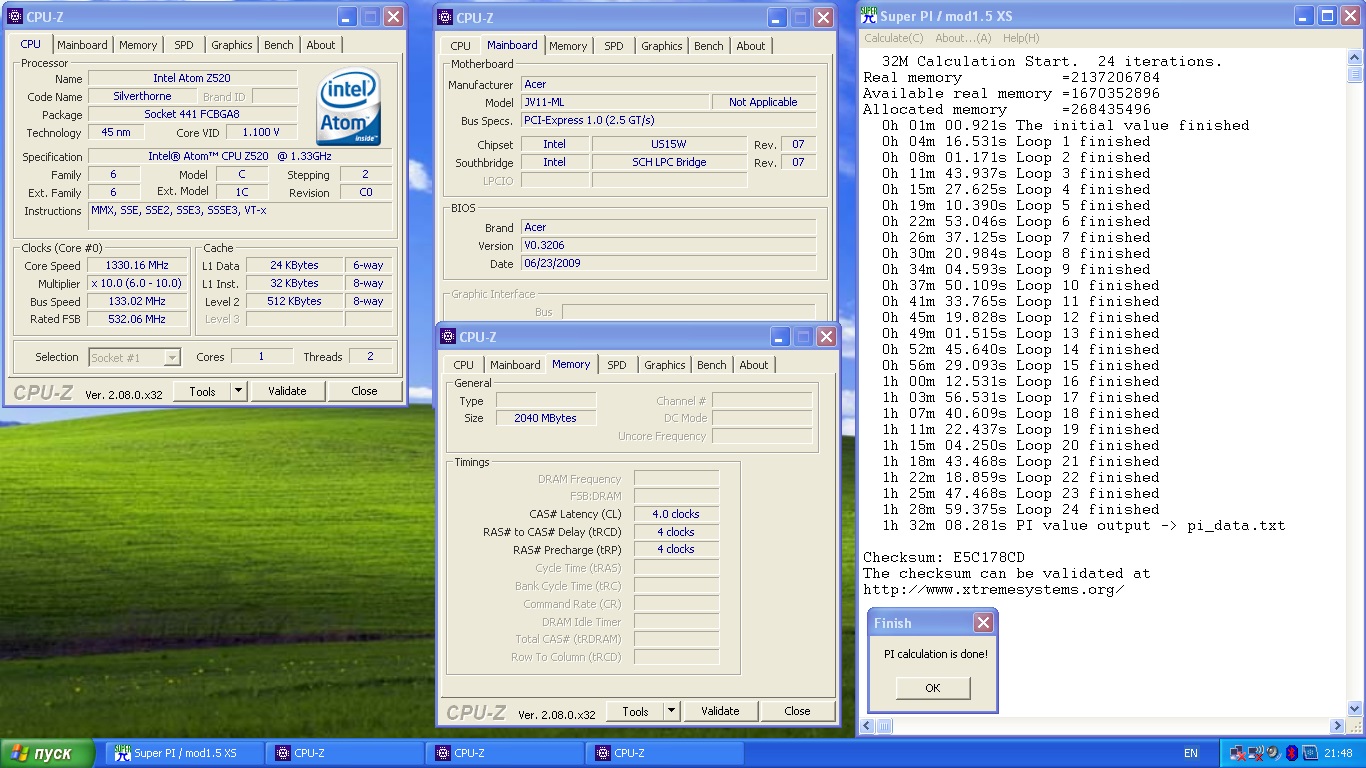Switch to About tab in CPU tab window

coord(321,45)
